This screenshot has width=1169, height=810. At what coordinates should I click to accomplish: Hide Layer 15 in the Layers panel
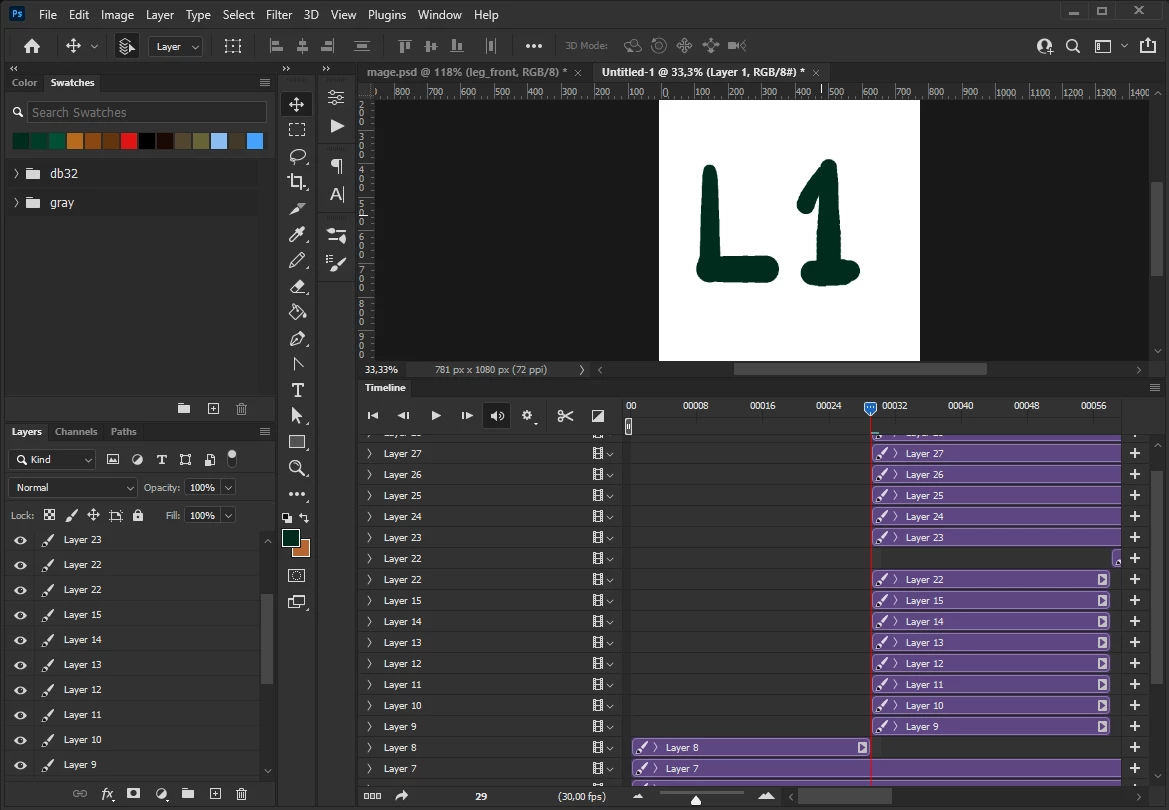pyautogui.click(x=20, y=615)
